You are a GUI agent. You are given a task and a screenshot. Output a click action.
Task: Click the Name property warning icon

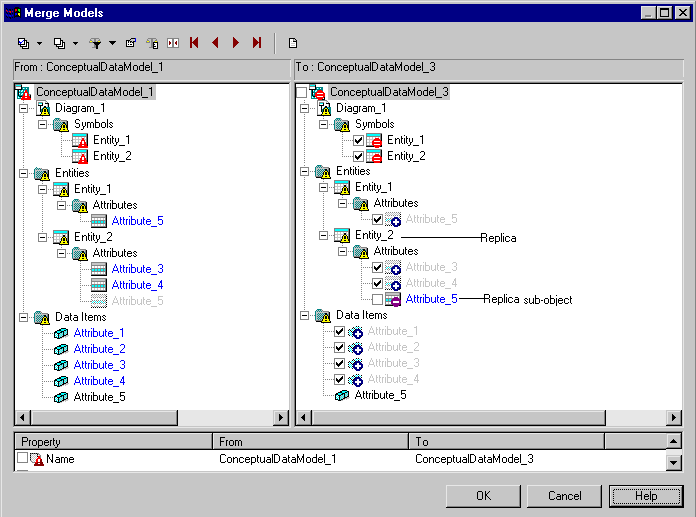37,459
